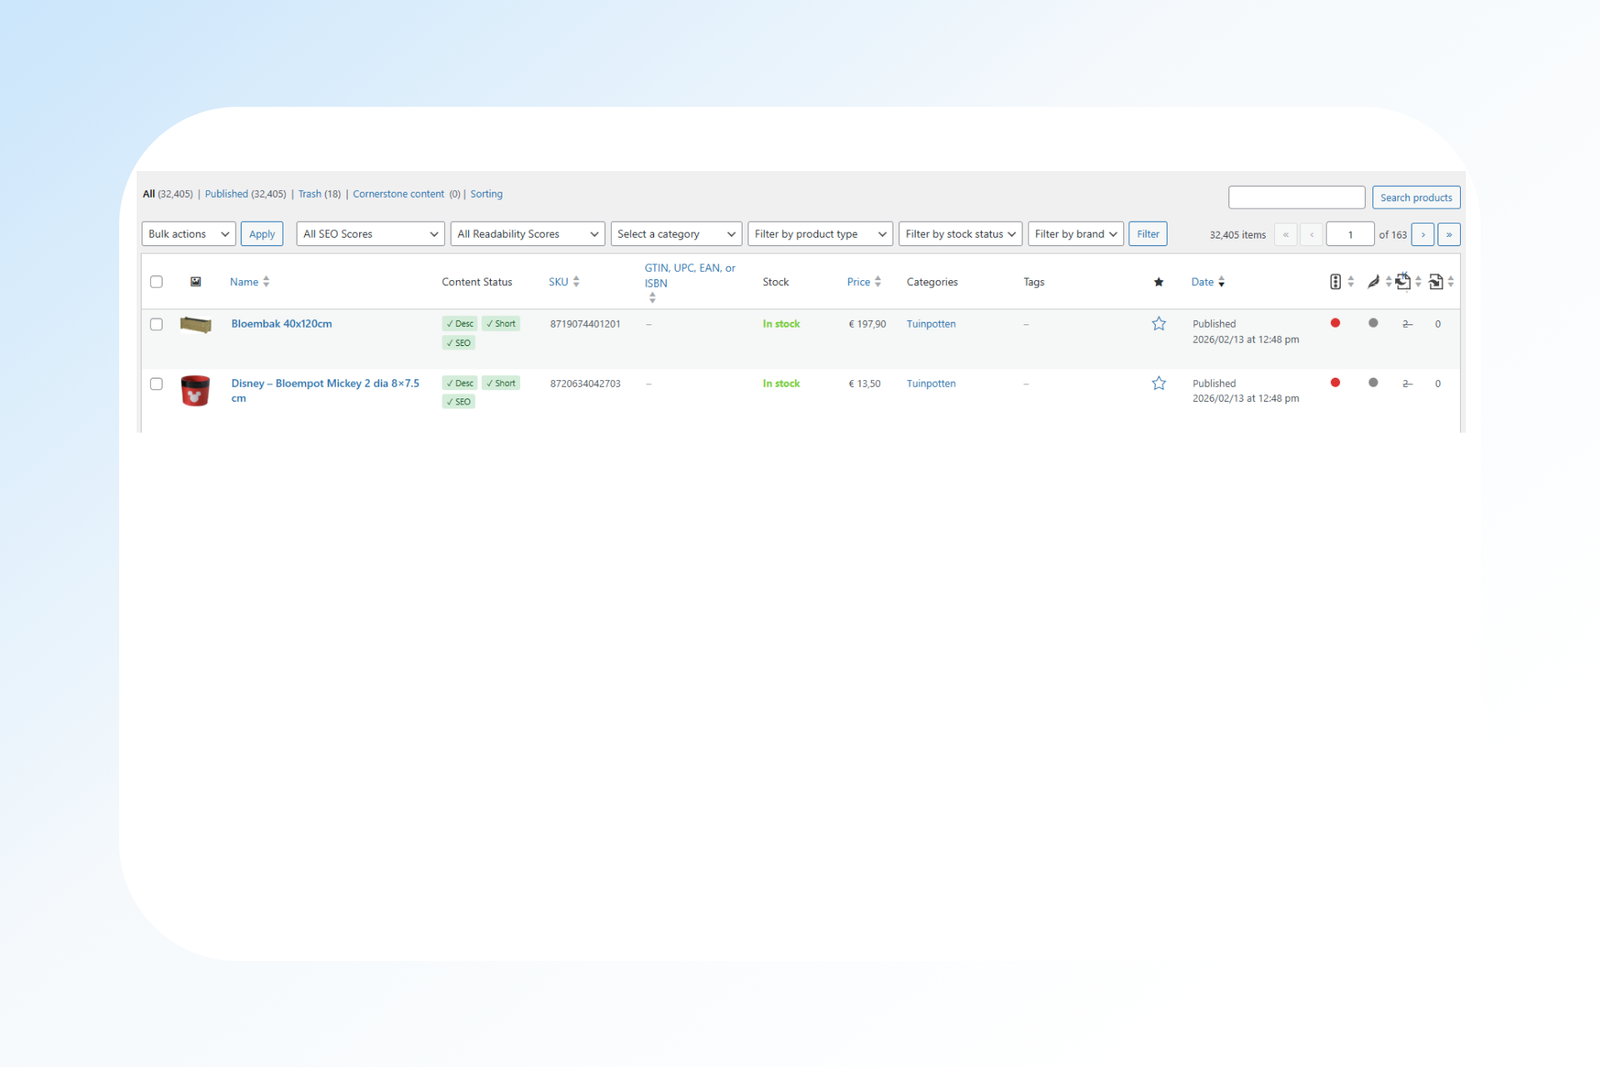Image resolution: width=1600 pixels, height=1067 pixels.
Task: Switch to the Published products view
Action: [226, 194]
